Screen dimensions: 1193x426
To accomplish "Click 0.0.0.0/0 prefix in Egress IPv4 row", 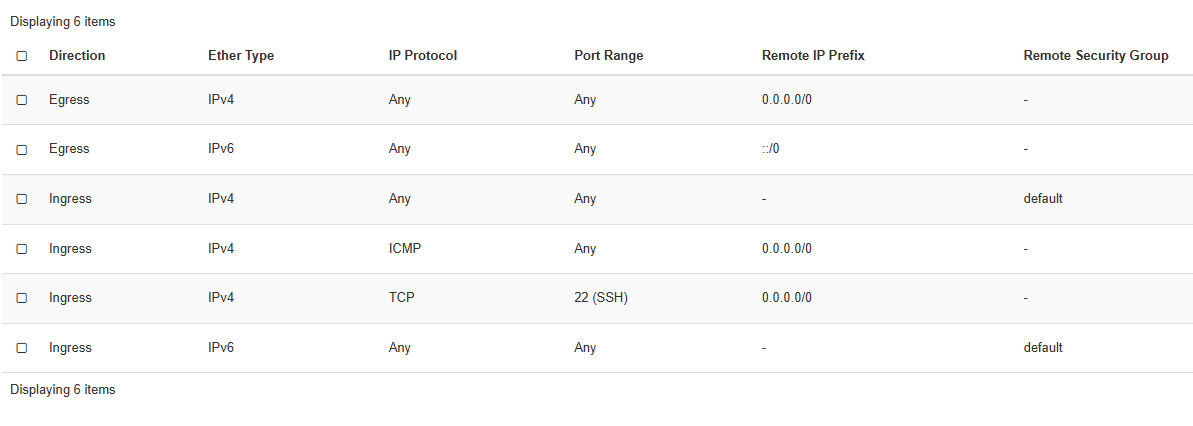I will pyautogui.click(x=786, y=100).
